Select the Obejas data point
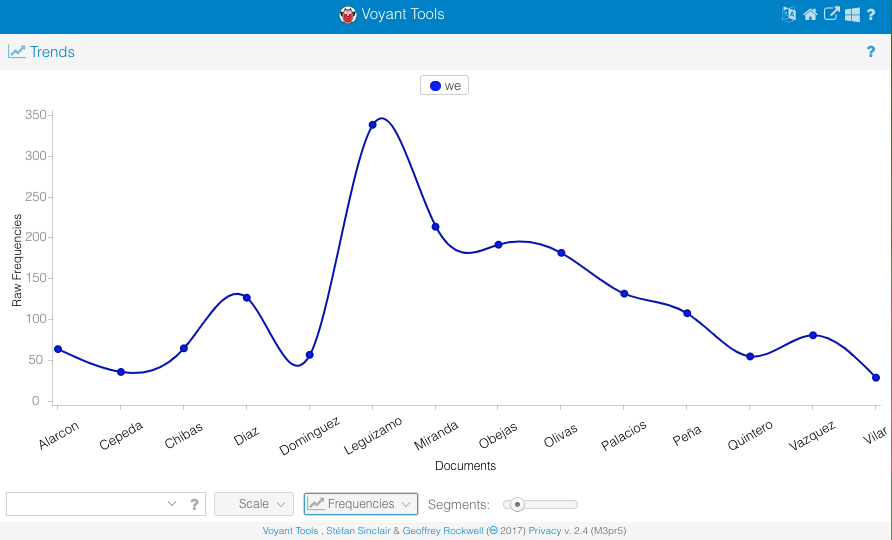Image resolution: width=892 pixels, height=540 pixels. pyautogui.click(x=498, y=245)
